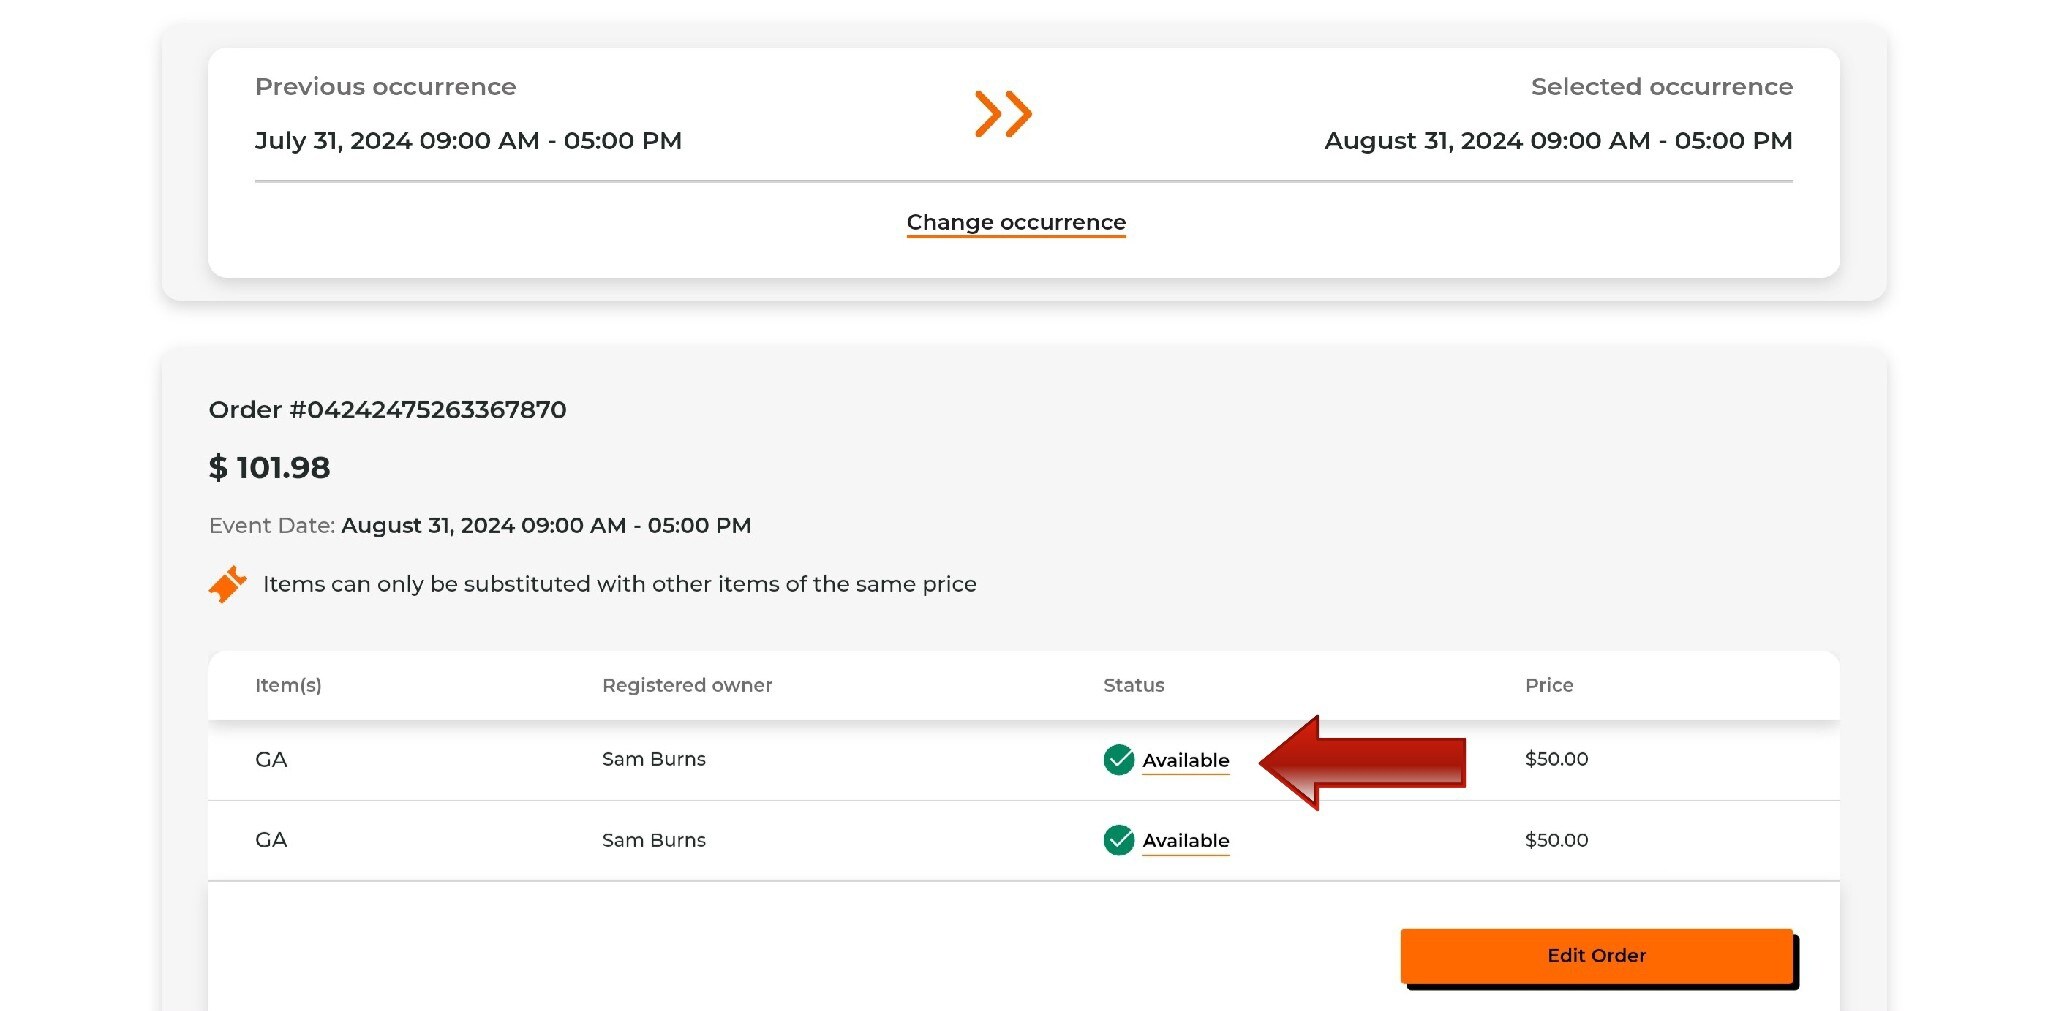Click GA item cell in the second row
The height and width of the screenshot is (1011, 2048).
[x=271, y=840]
